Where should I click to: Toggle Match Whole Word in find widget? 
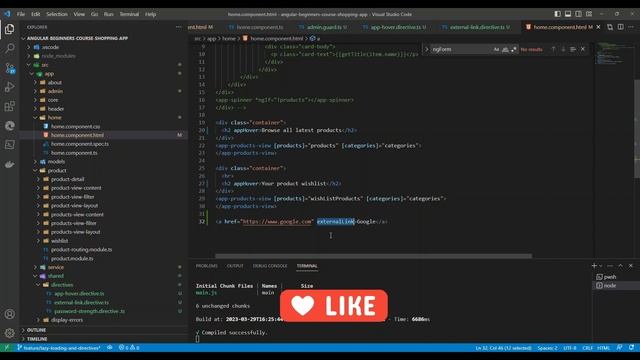tap(505, 49)
